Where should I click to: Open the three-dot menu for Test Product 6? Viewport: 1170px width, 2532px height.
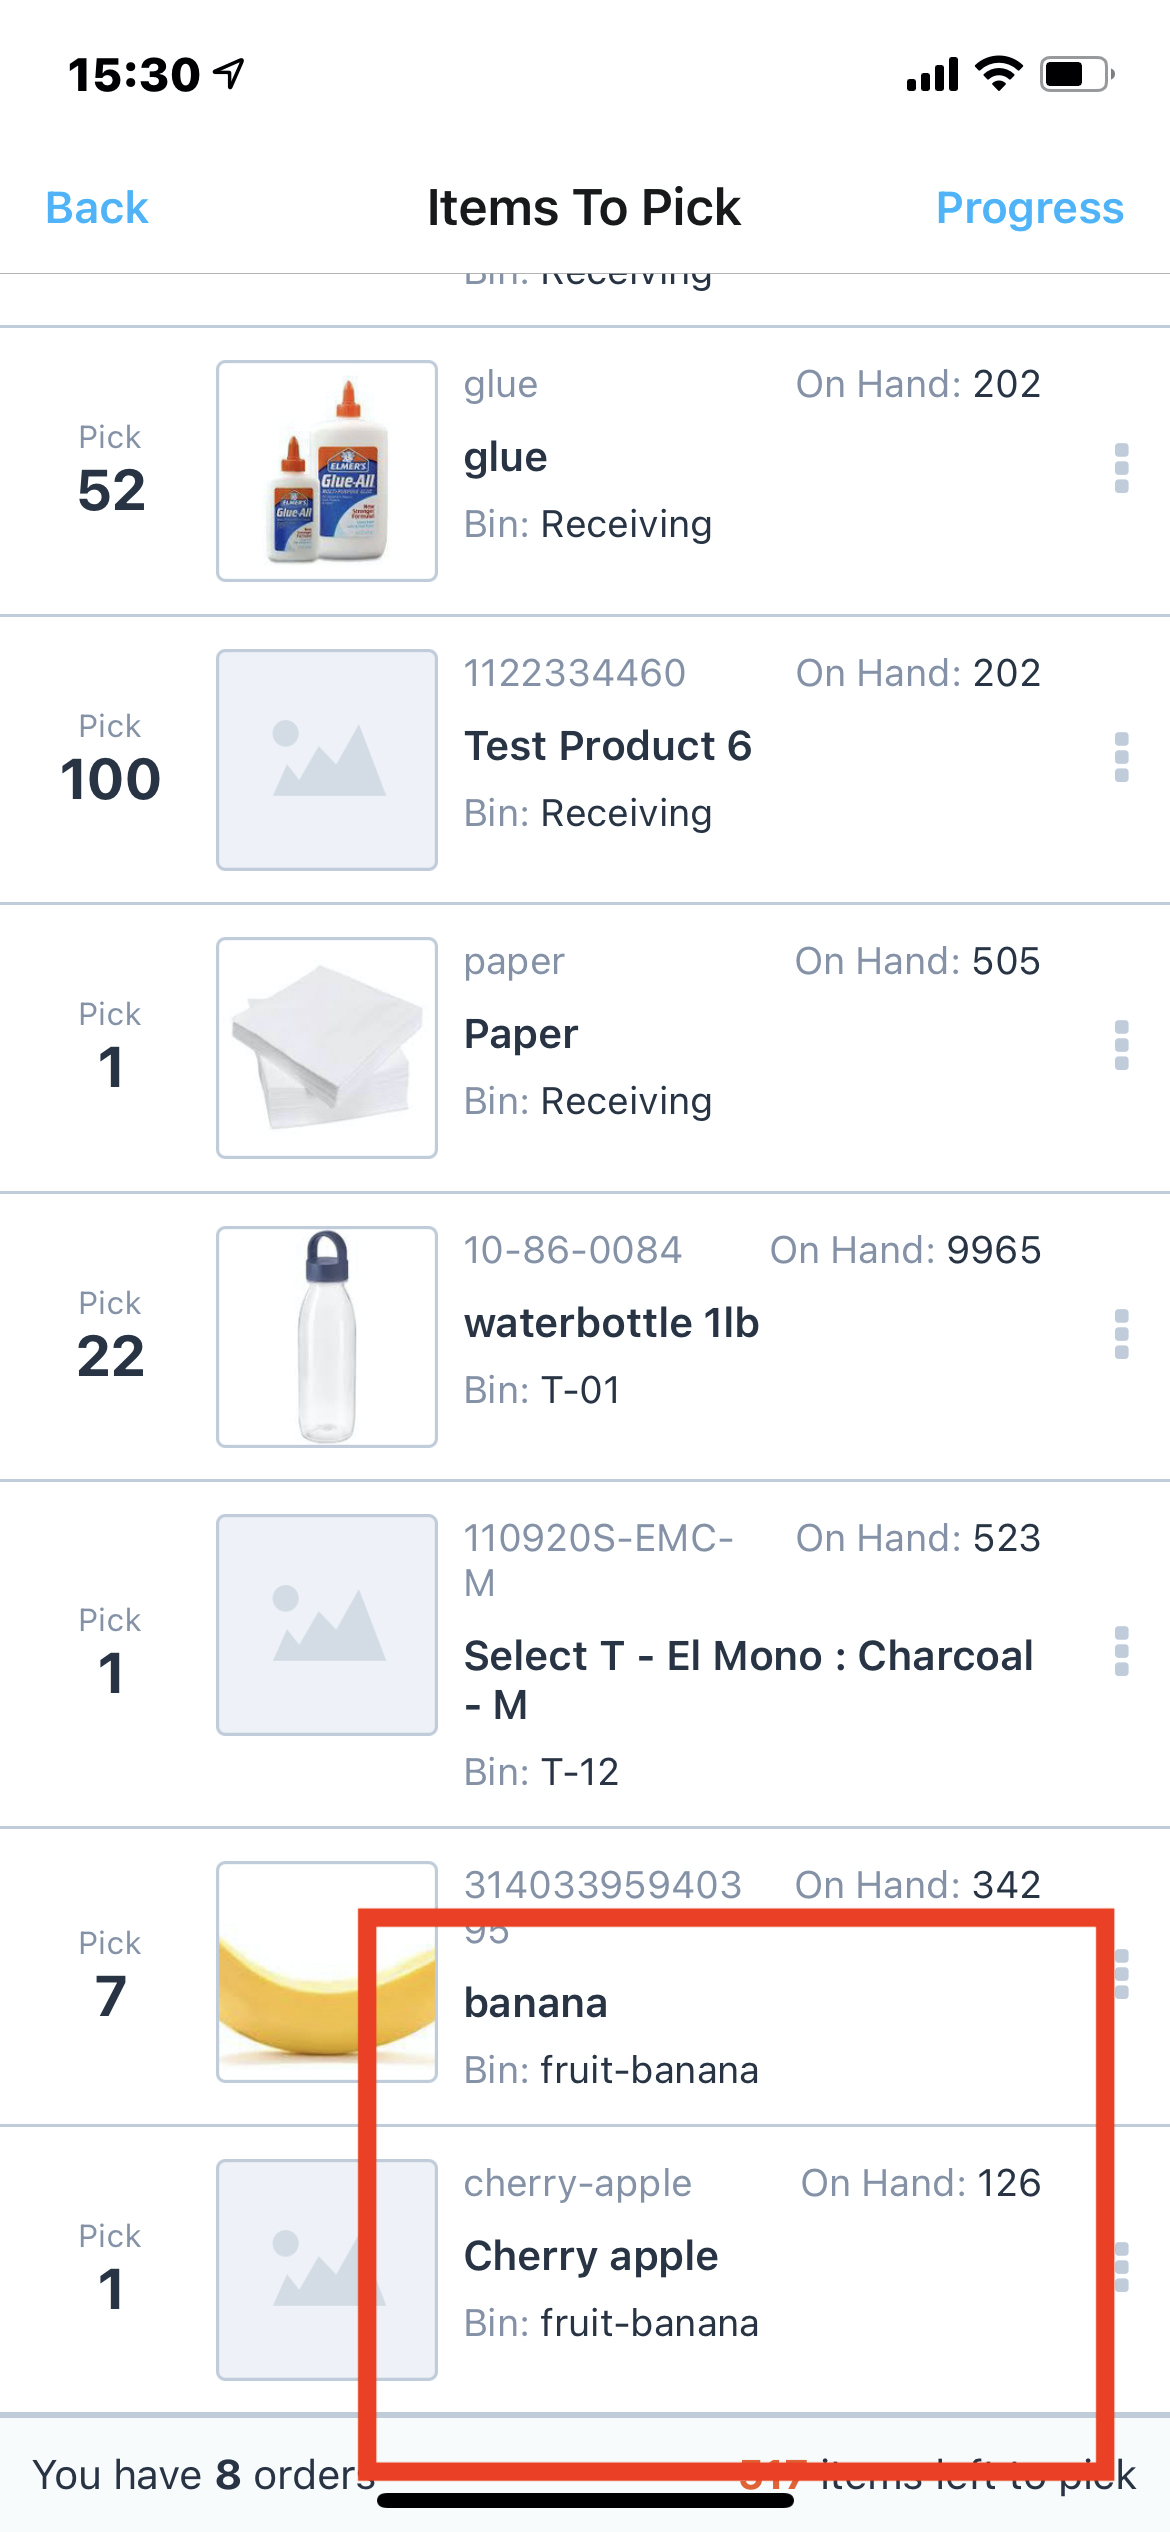coord(1121,757)
